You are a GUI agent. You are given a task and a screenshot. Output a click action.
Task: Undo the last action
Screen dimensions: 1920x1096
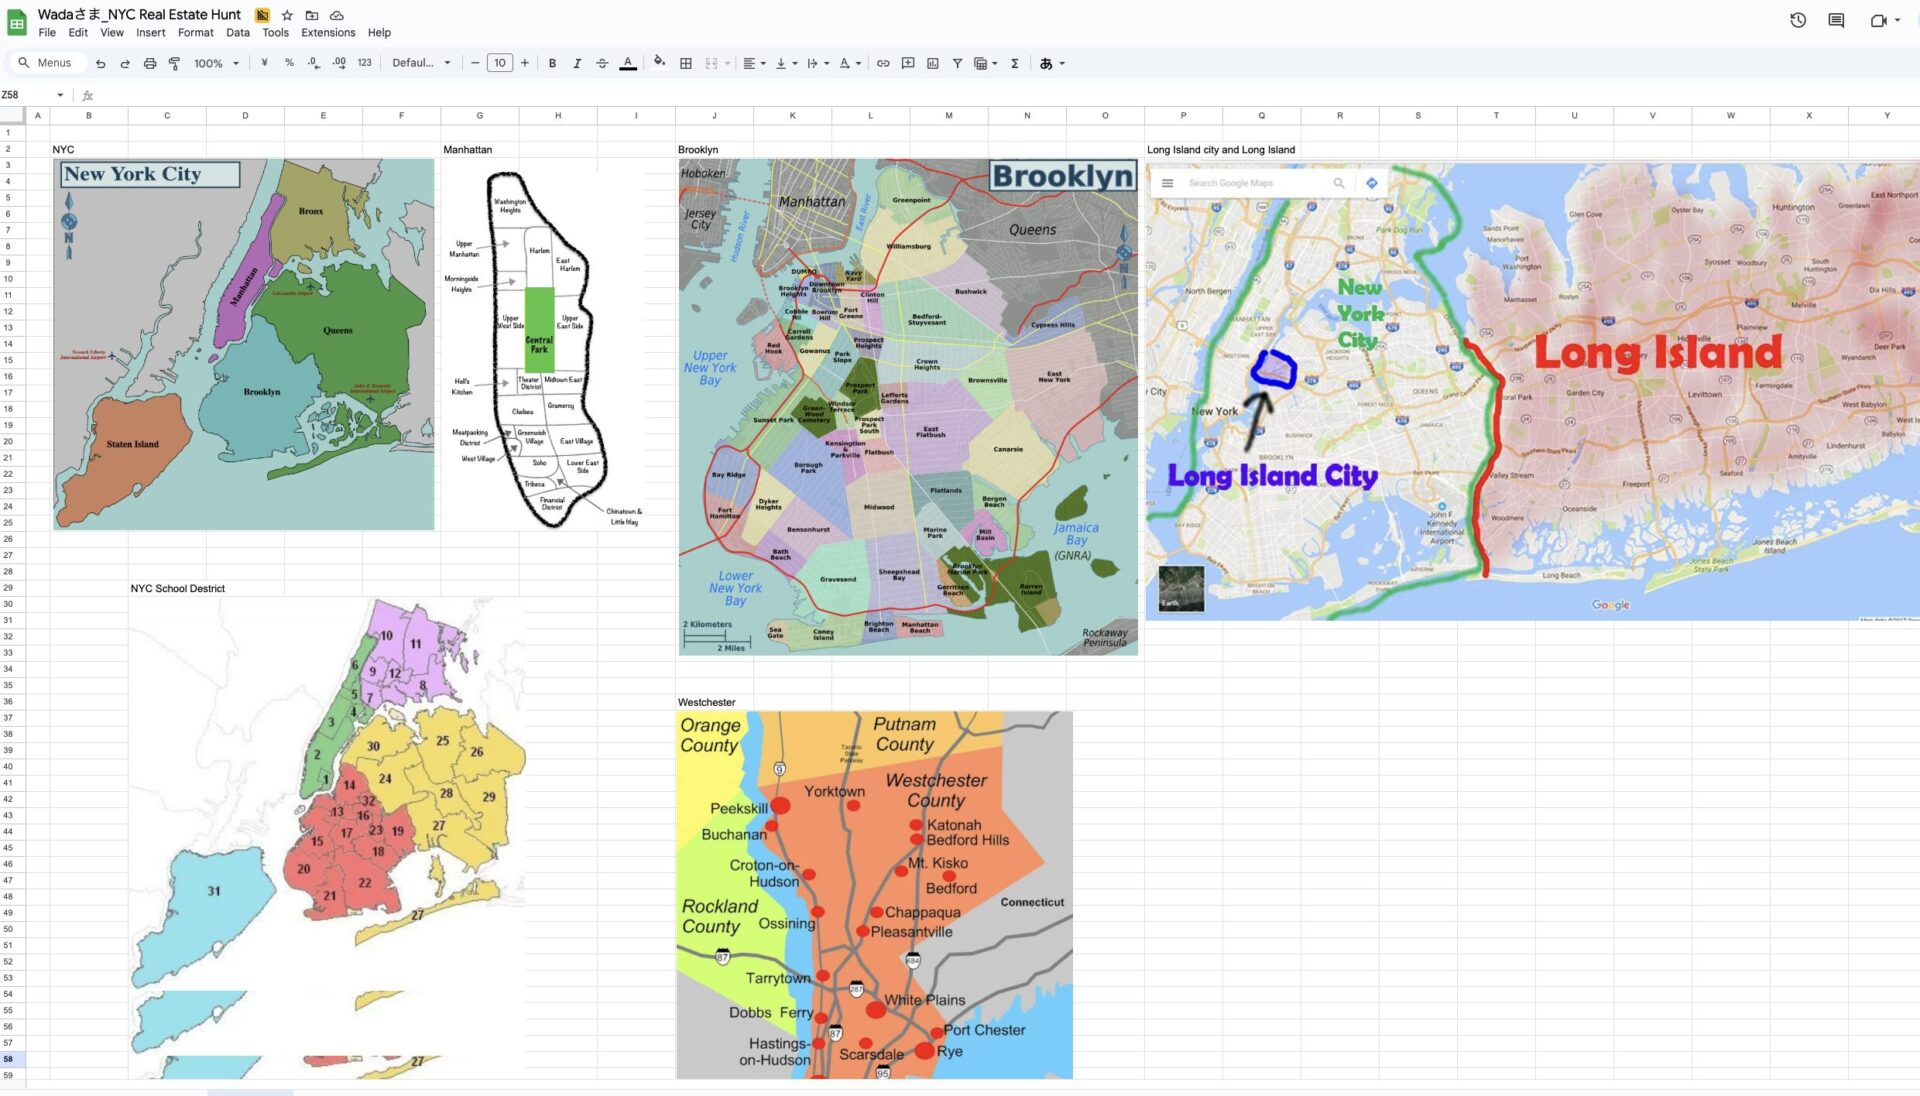pyautogui.click(x=101, y=63)
